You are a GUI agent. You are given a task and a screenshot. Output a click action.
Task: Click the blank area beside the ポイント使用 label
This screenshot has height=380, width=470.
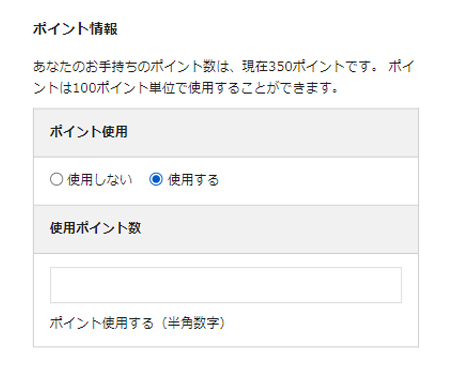coord(272,132)
